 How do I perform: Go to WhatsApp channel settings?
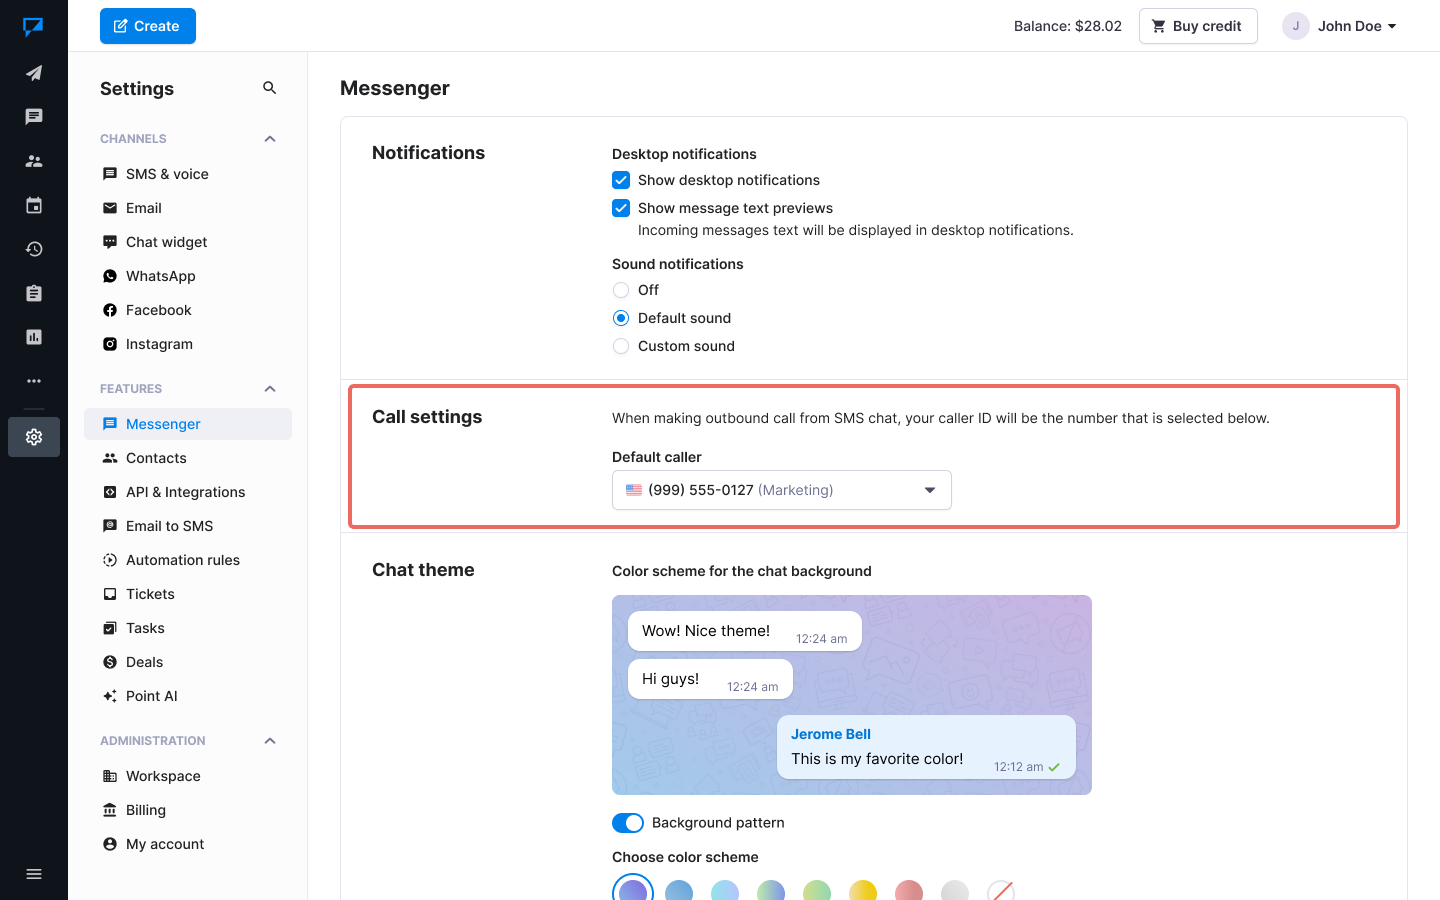coord(161,276)
